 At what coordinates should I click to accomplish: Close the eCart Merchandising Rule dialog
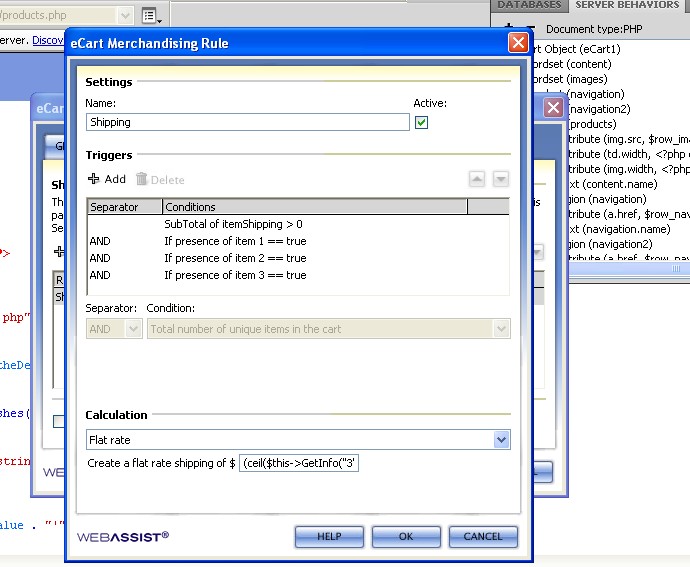518,43
